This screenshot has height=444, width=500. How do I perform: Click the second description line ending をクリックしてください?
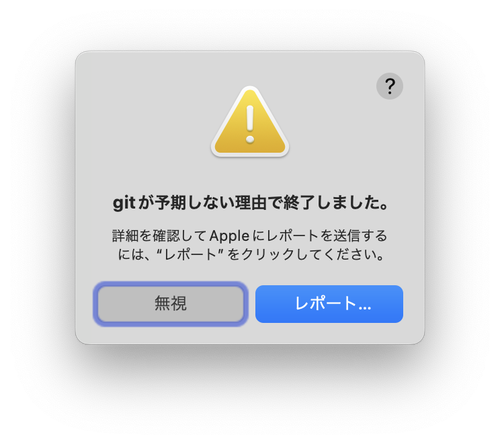pyautogui.click(x=251, y=255)
